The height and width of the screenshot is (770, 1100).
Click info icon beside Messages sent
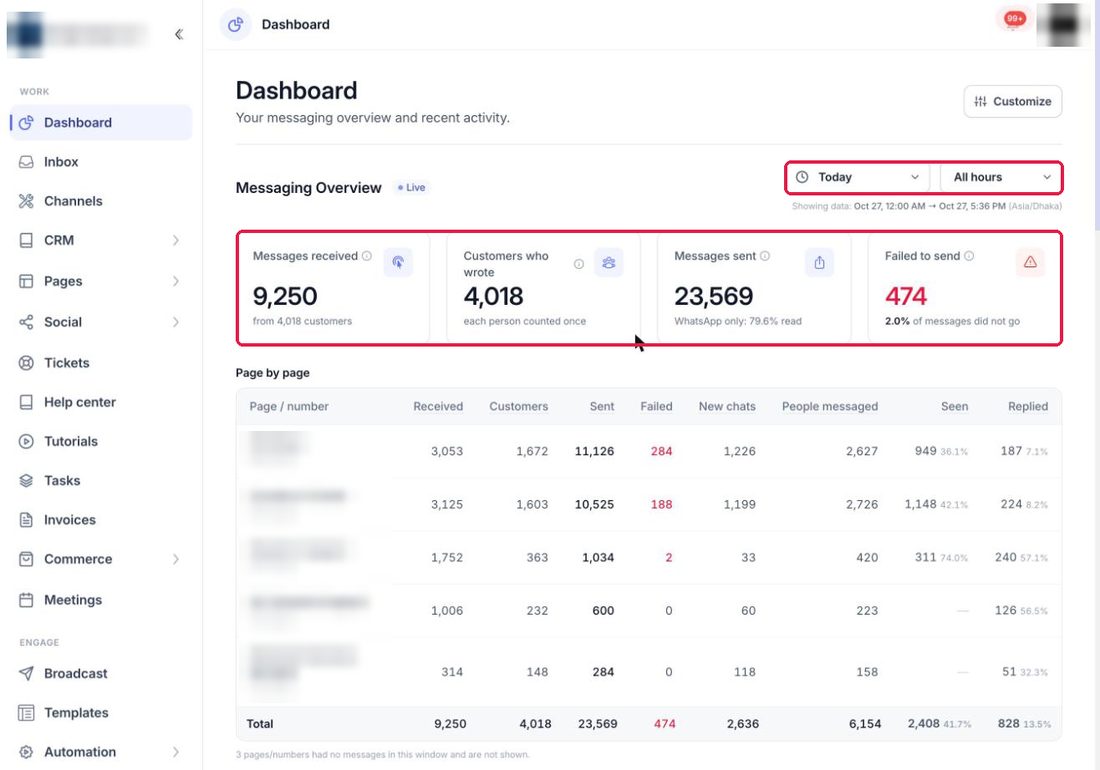coord(765,256)
